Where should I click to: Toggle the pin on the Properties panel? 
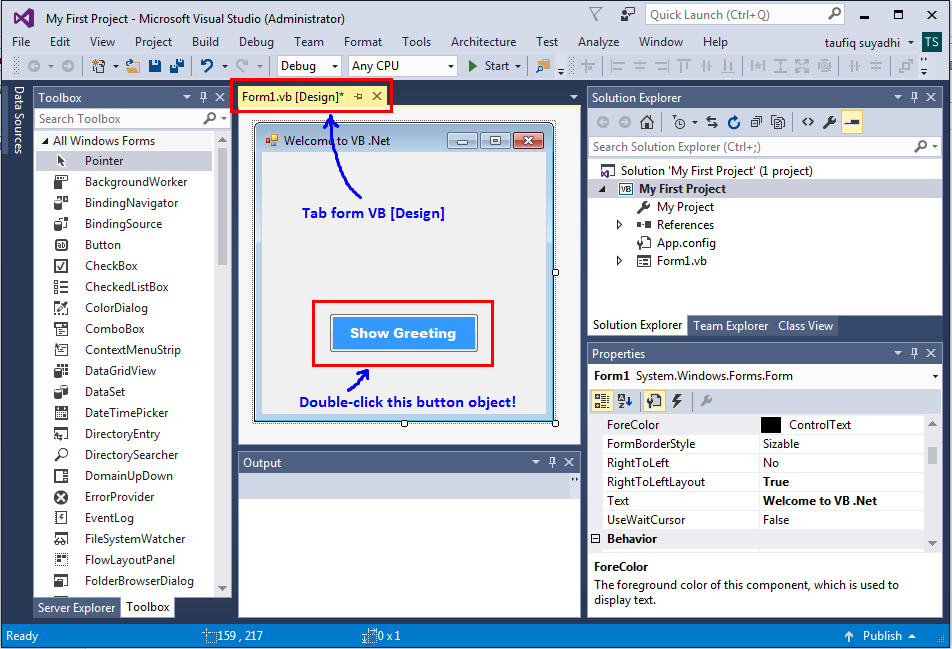913,353
